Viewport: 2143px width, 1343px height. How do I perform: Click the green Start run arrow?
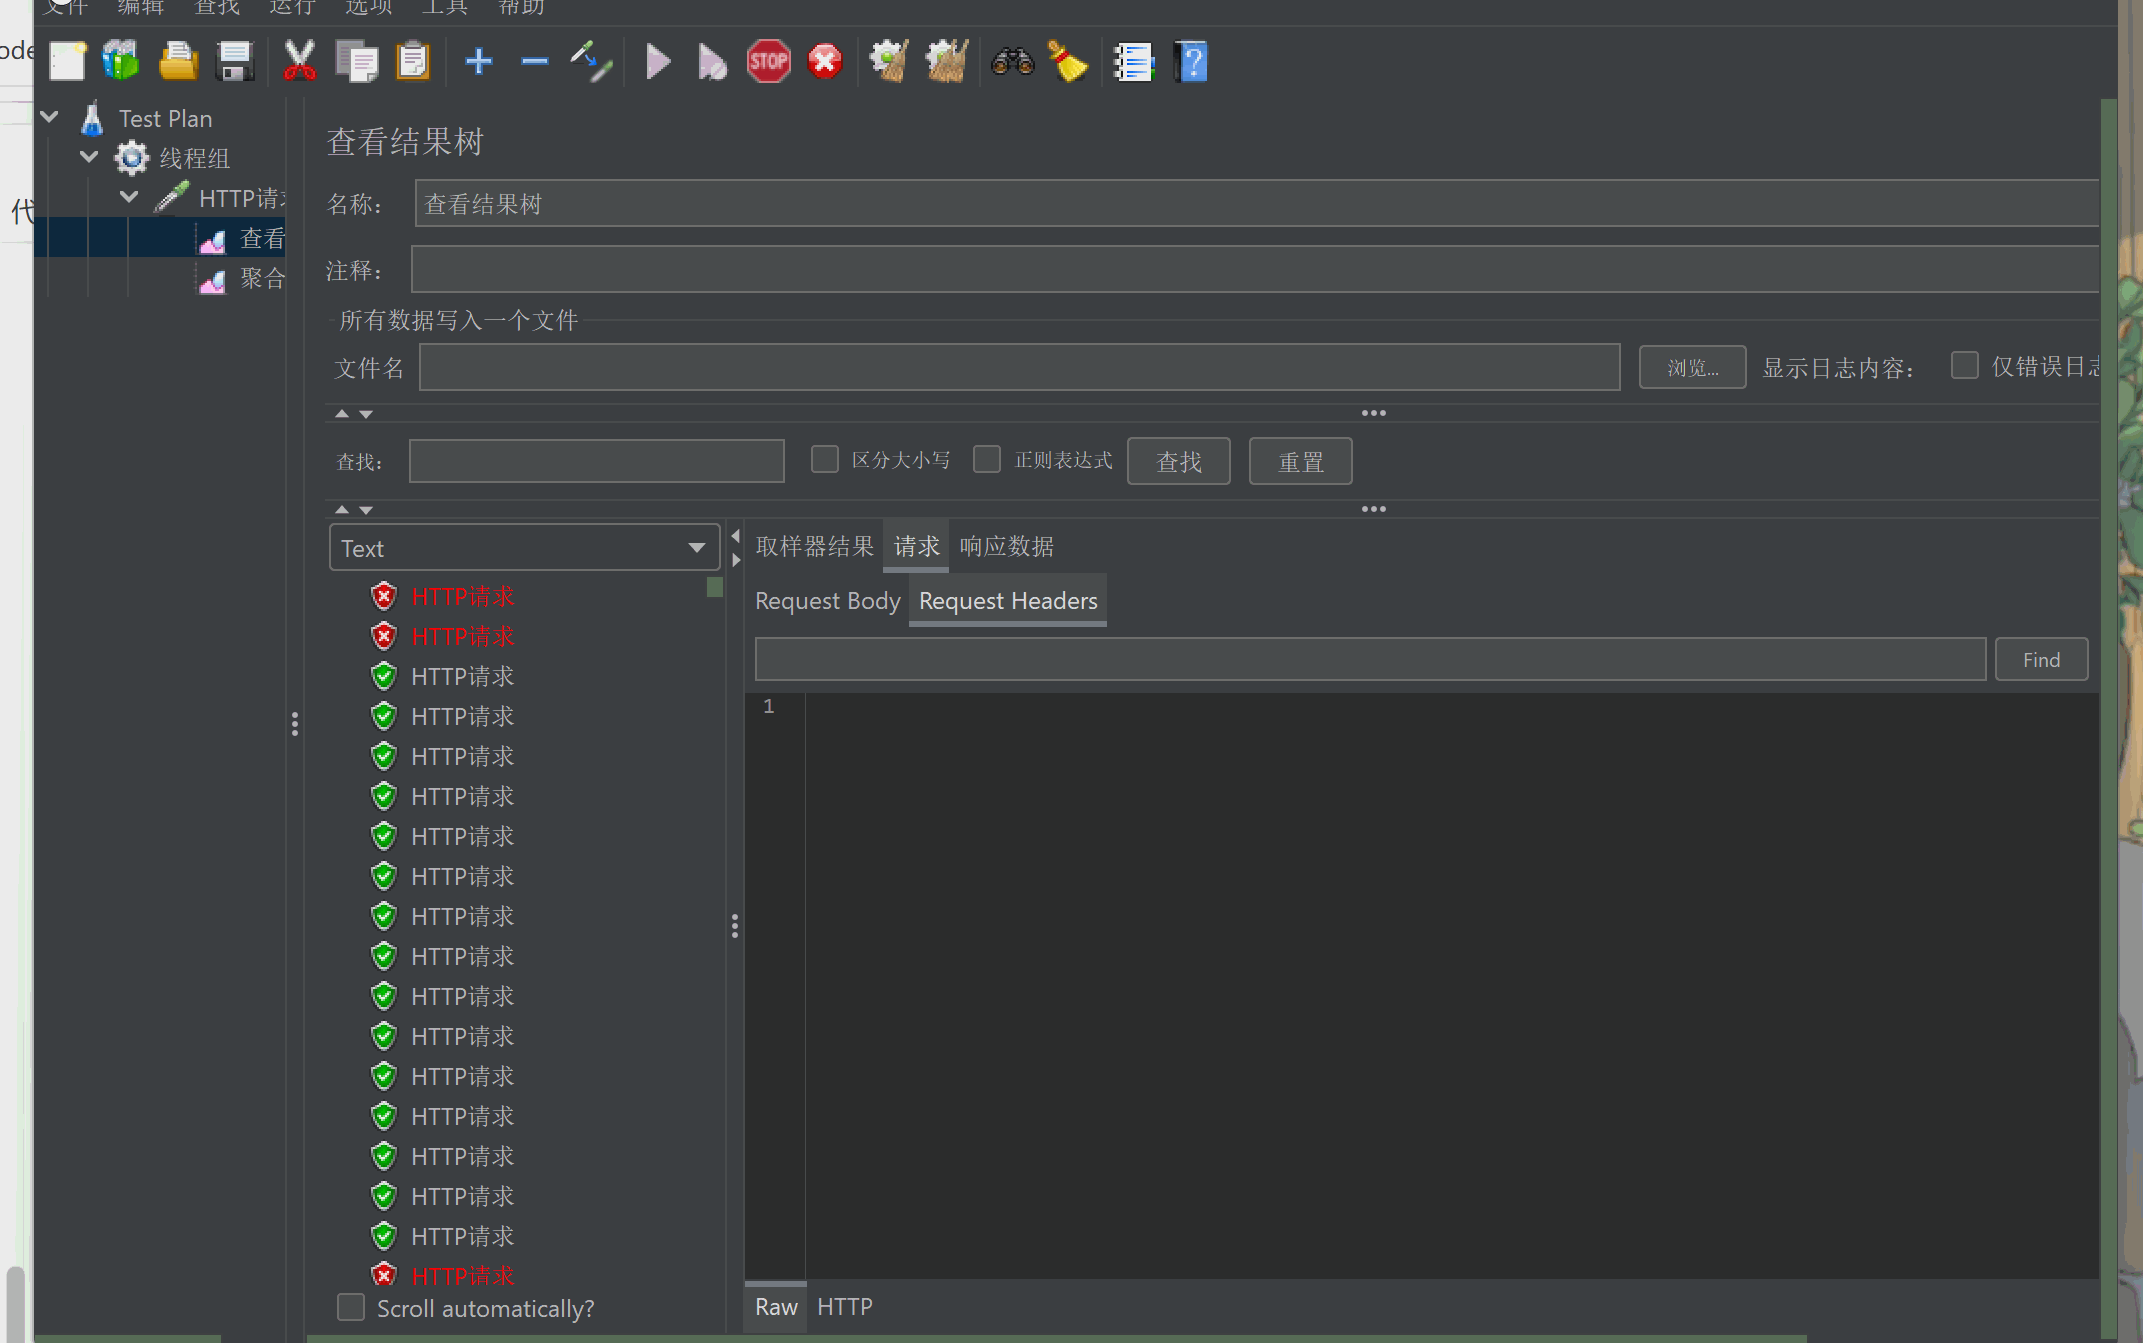click(x=657, y=62)
